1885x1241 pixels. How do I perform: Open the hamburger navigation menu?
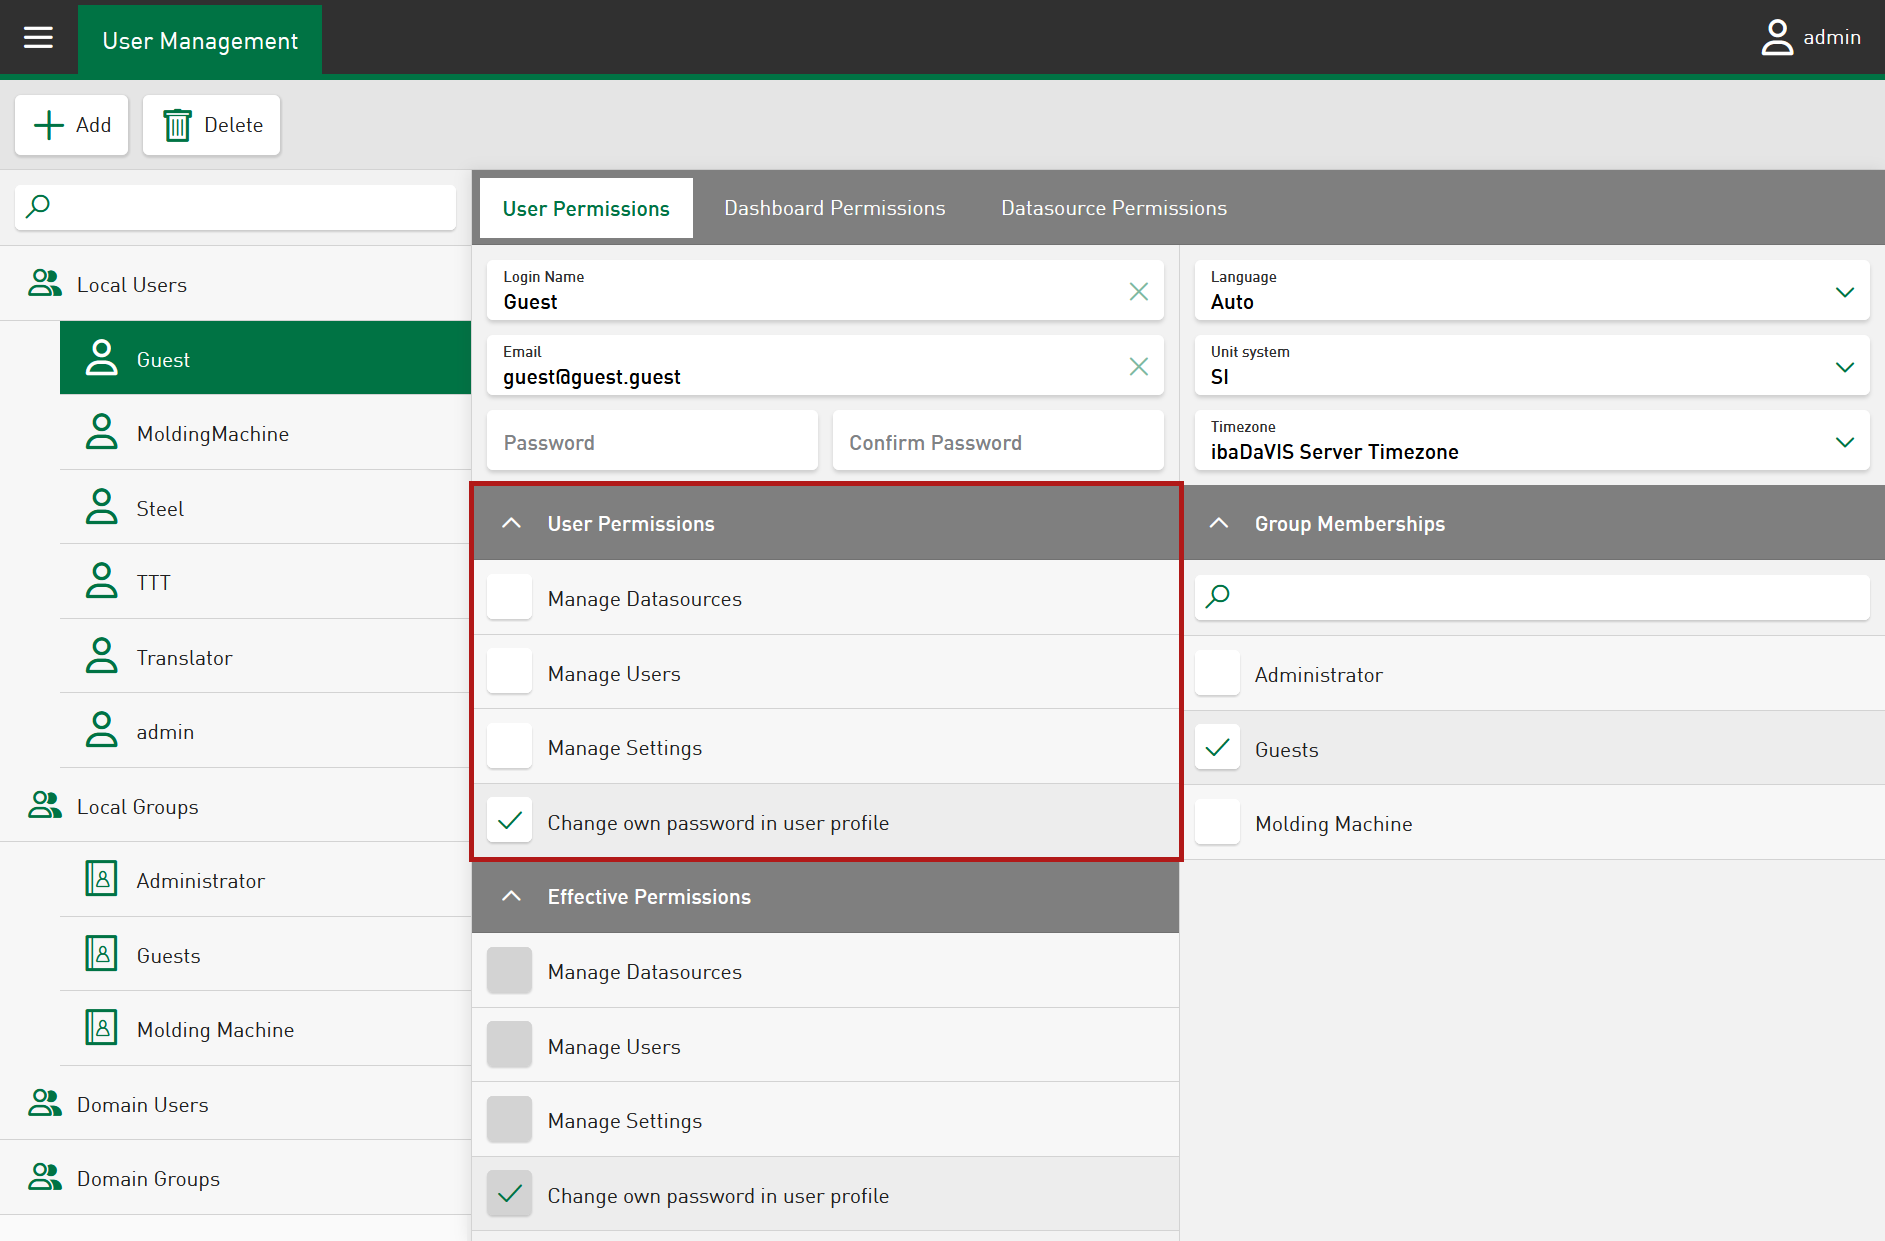point(38,38)
